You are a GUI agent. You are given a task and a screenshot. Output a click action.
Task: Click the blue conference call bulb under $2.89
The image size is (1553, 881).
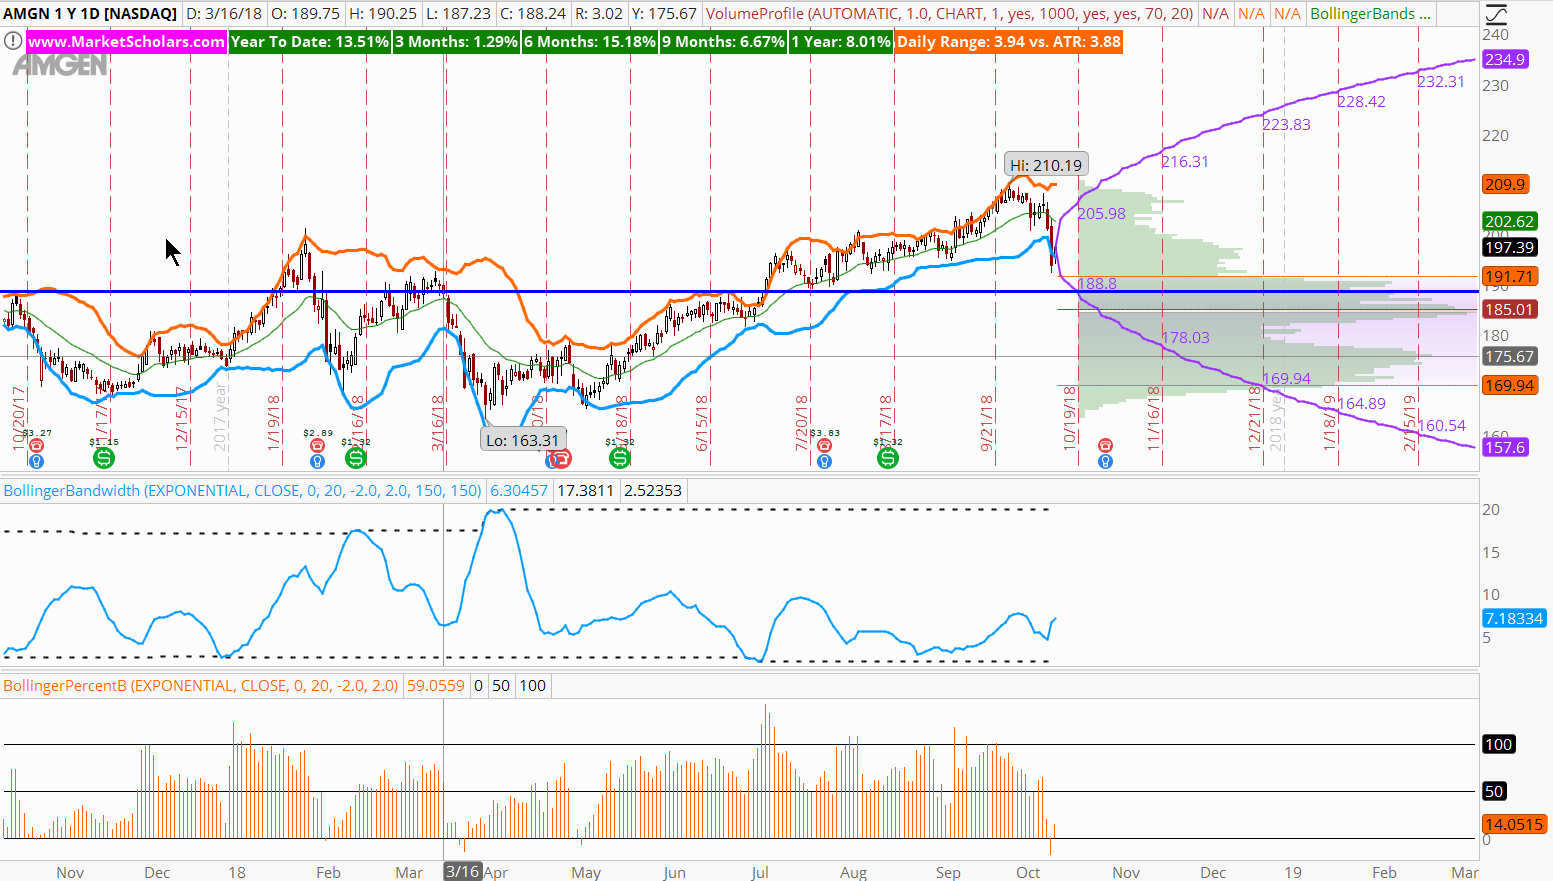click(317, 461)
